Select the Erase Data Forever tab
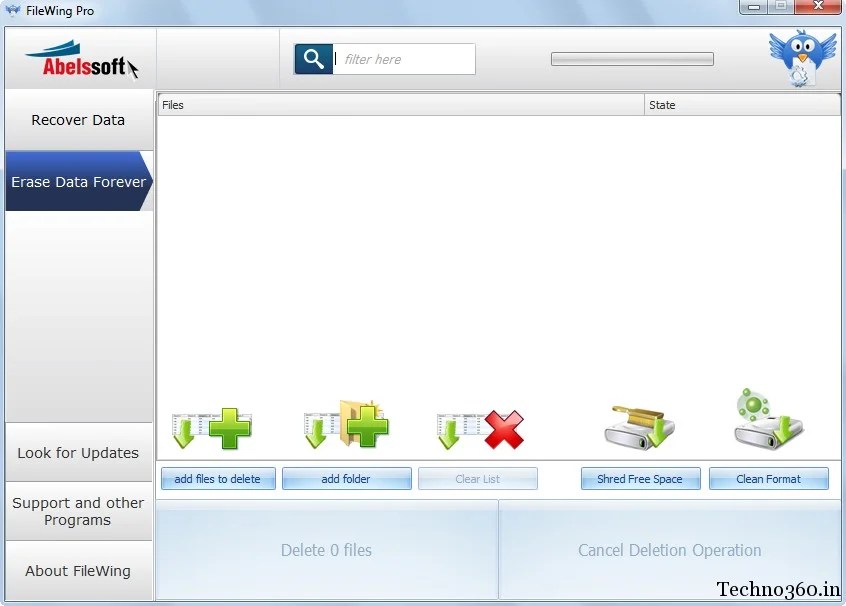Screen dimensions: 846x606 tap(79, 181)
